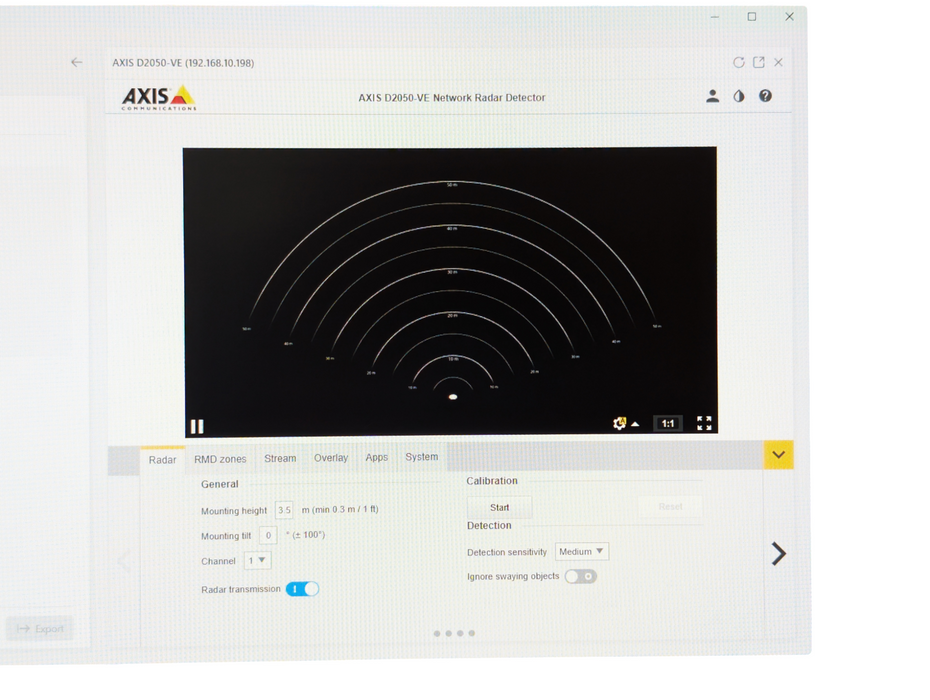Close the AXIS D2050-VE device panel
The width and height of the screenshot is (930, 700).
pyautogui.click(x=778, y=62)
